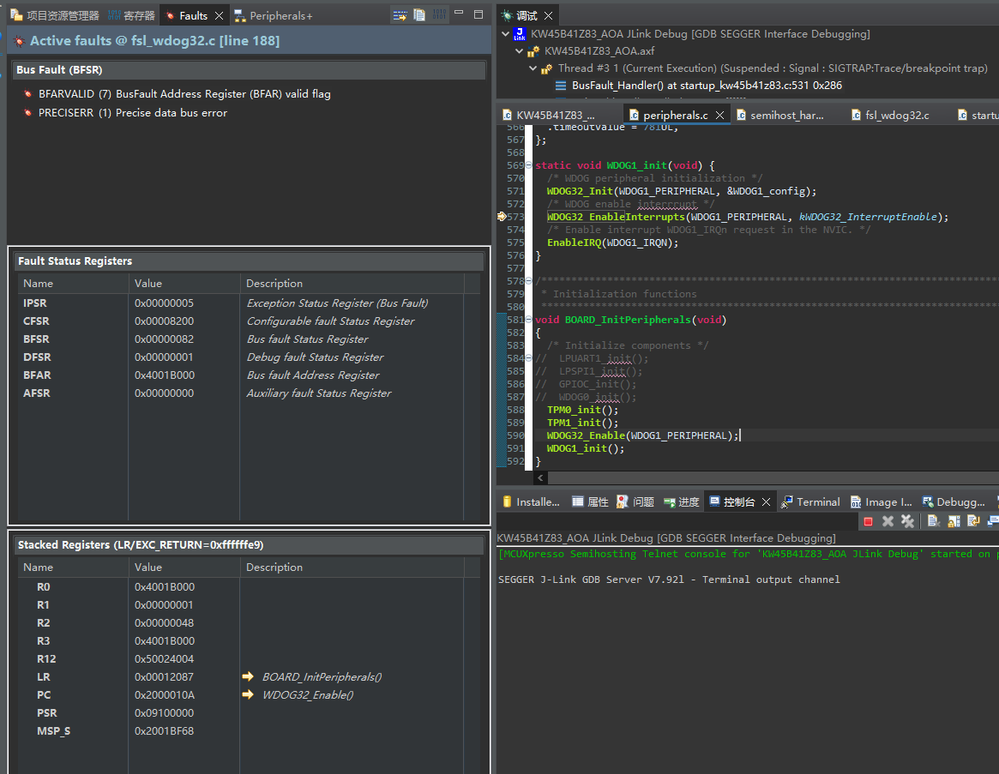Click Remove Launch gray X icon
Viewport: 999px width, 774px height.
point(888,521)
